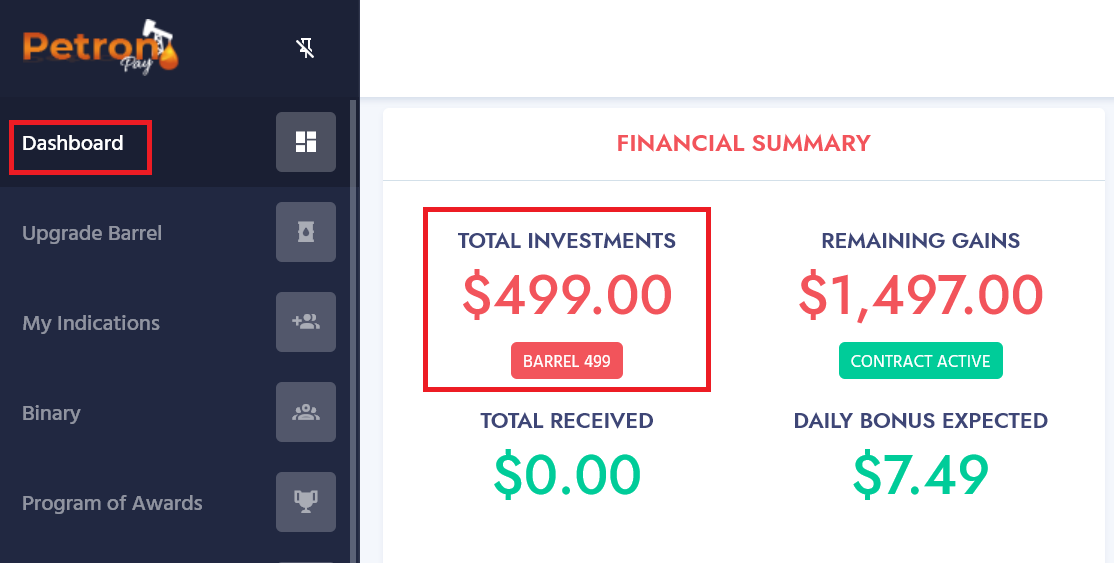
Task: Open Program of Awards in the sidebar
Action: click(x=112, y=503)
